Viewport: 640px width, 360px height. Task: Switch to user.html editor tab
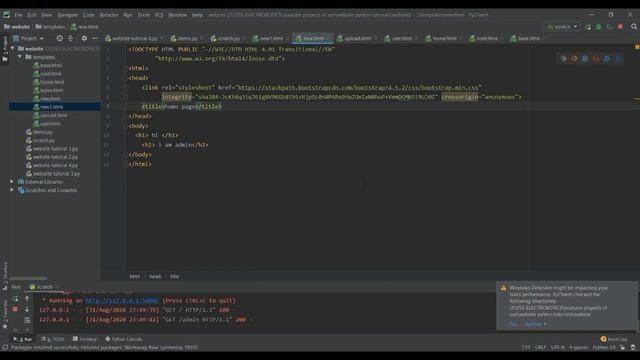point(402,38)
